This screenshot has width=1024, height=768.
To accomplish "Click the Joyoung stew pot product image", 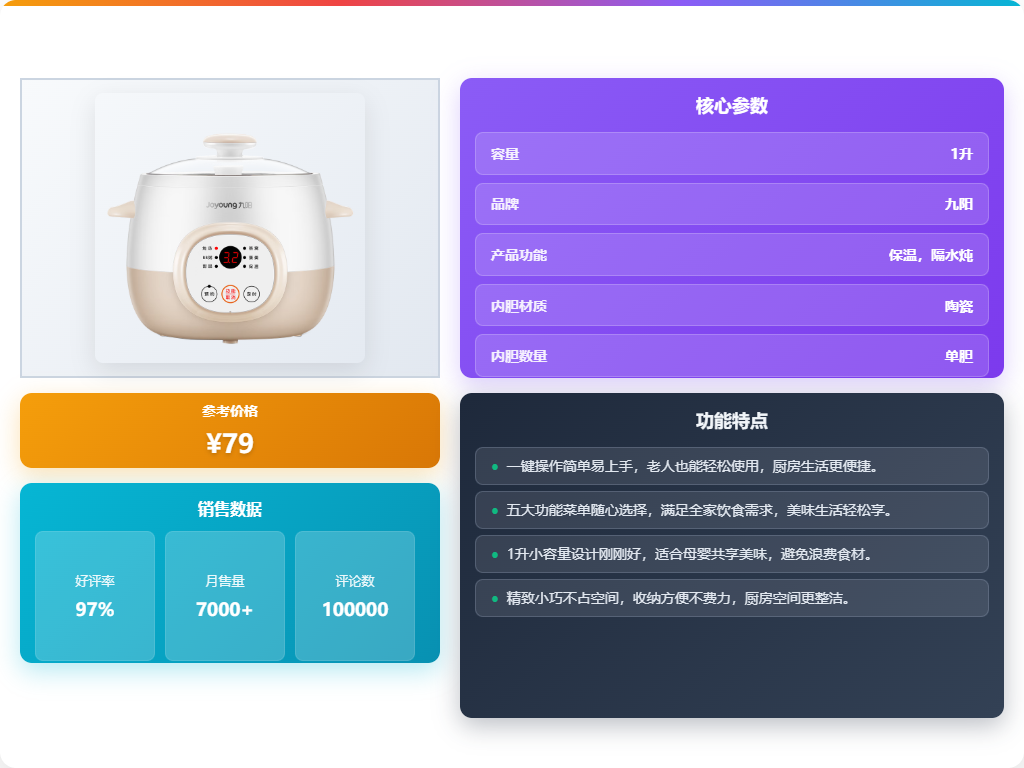I will pyautogui.click(x=230, y=228).
